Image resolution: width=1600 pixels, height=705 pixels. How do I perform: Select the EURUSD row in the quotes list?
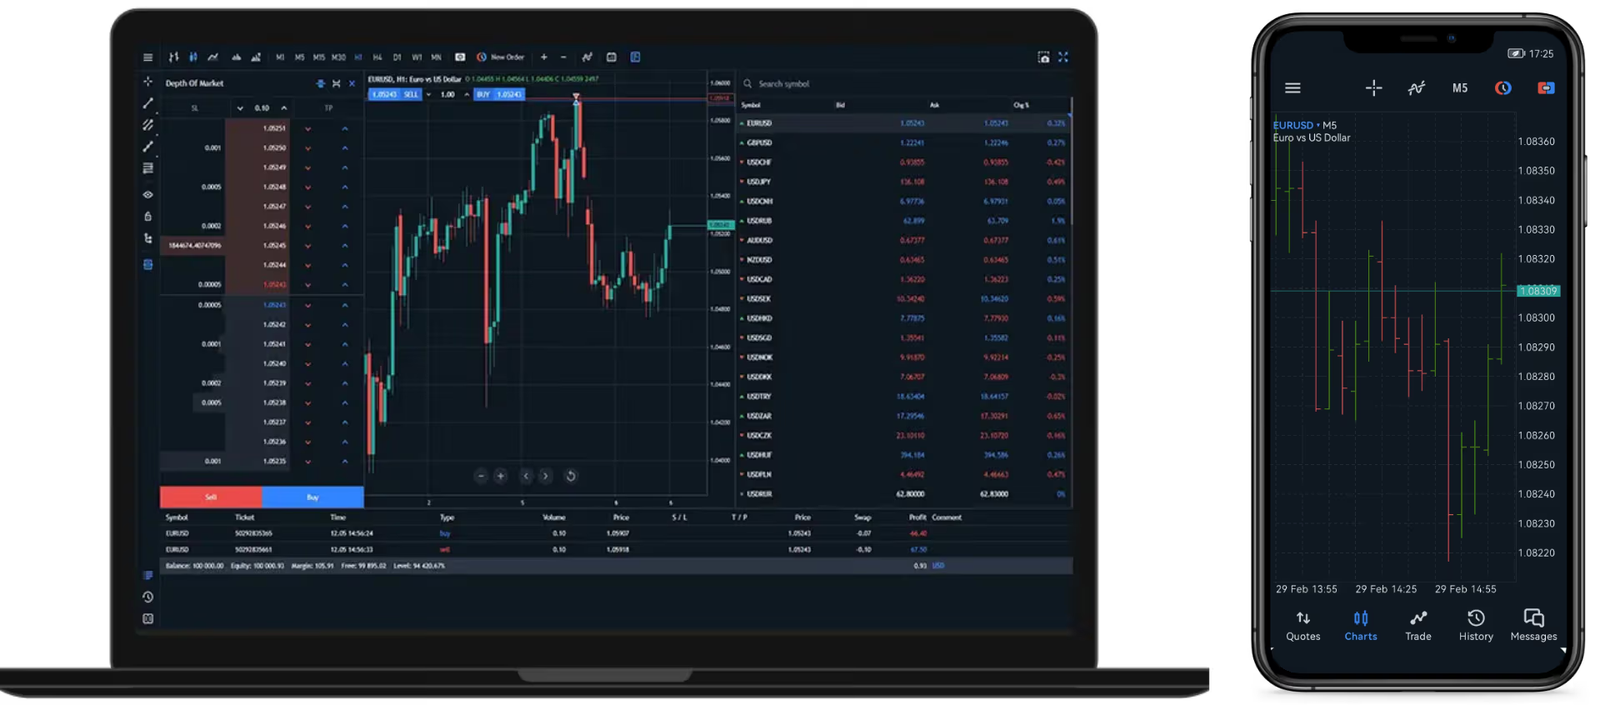pyautogui.click(x=905, y=123)
